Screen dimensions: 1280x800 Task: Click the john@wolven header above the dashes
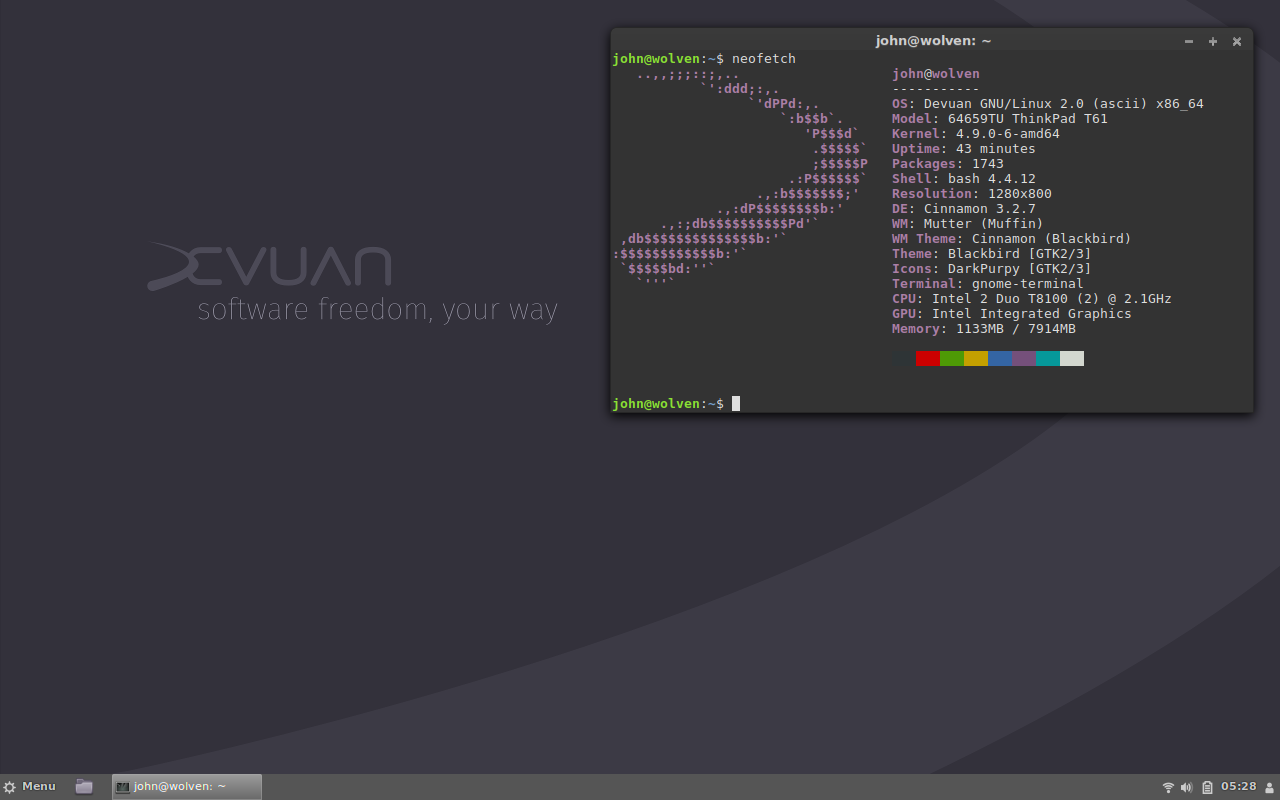point(936,74)
